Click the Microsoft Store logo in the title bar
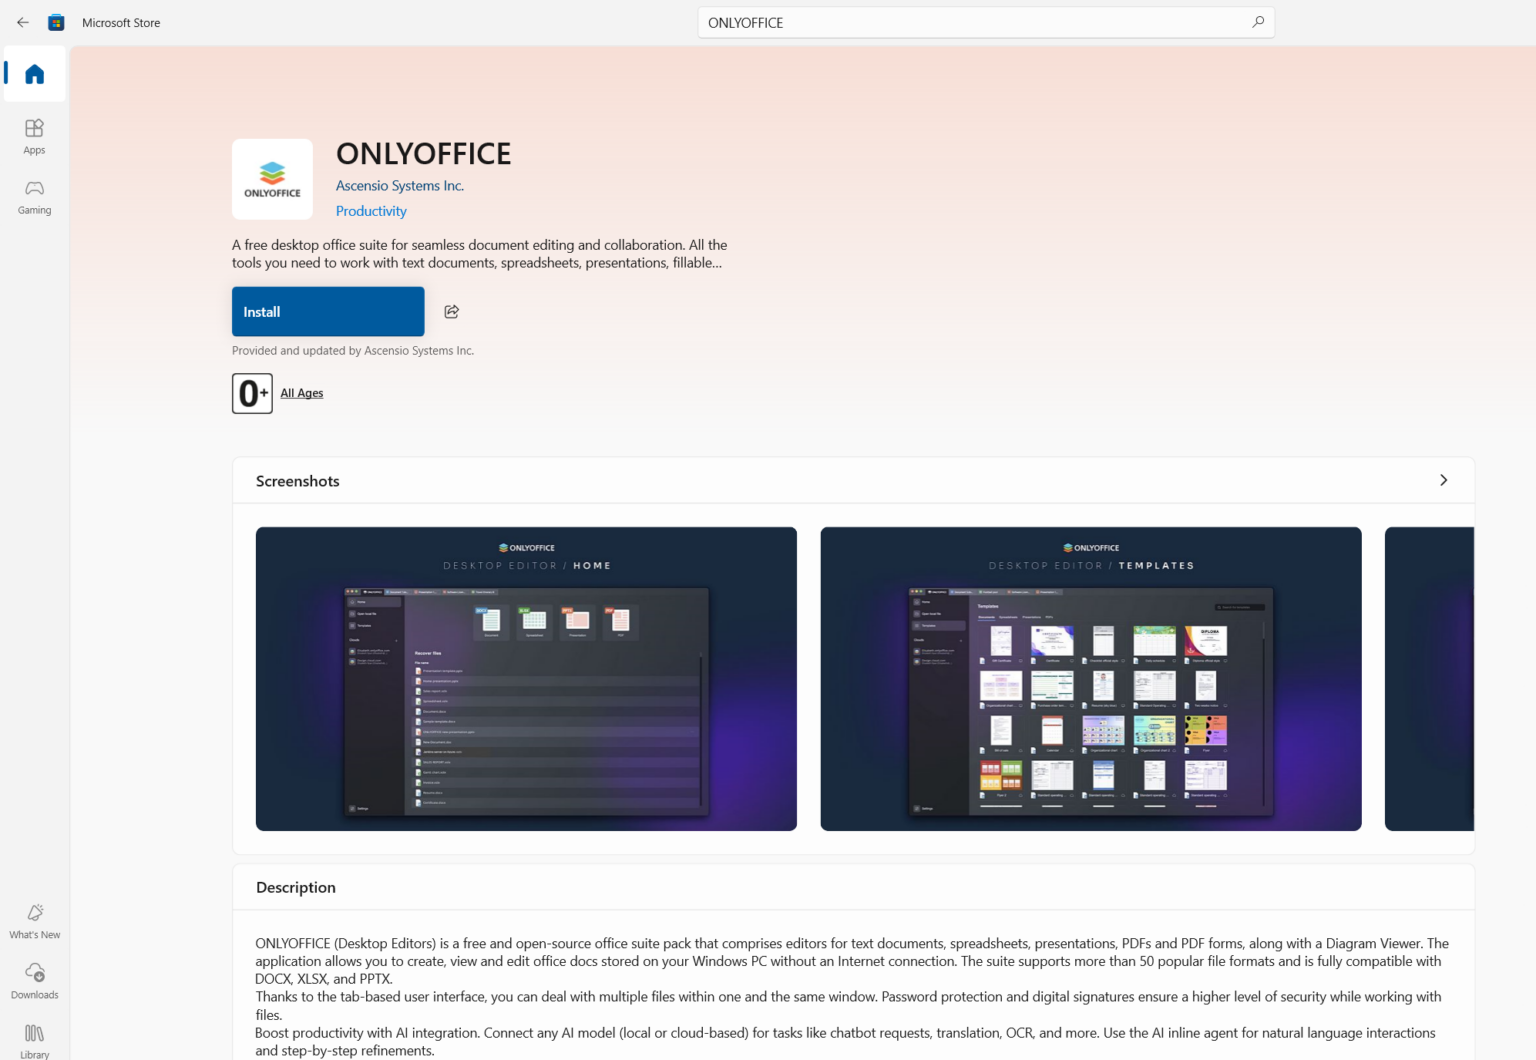Image resolution: width=1536 pixels, height=1060 pixels. tap(56, 22)
